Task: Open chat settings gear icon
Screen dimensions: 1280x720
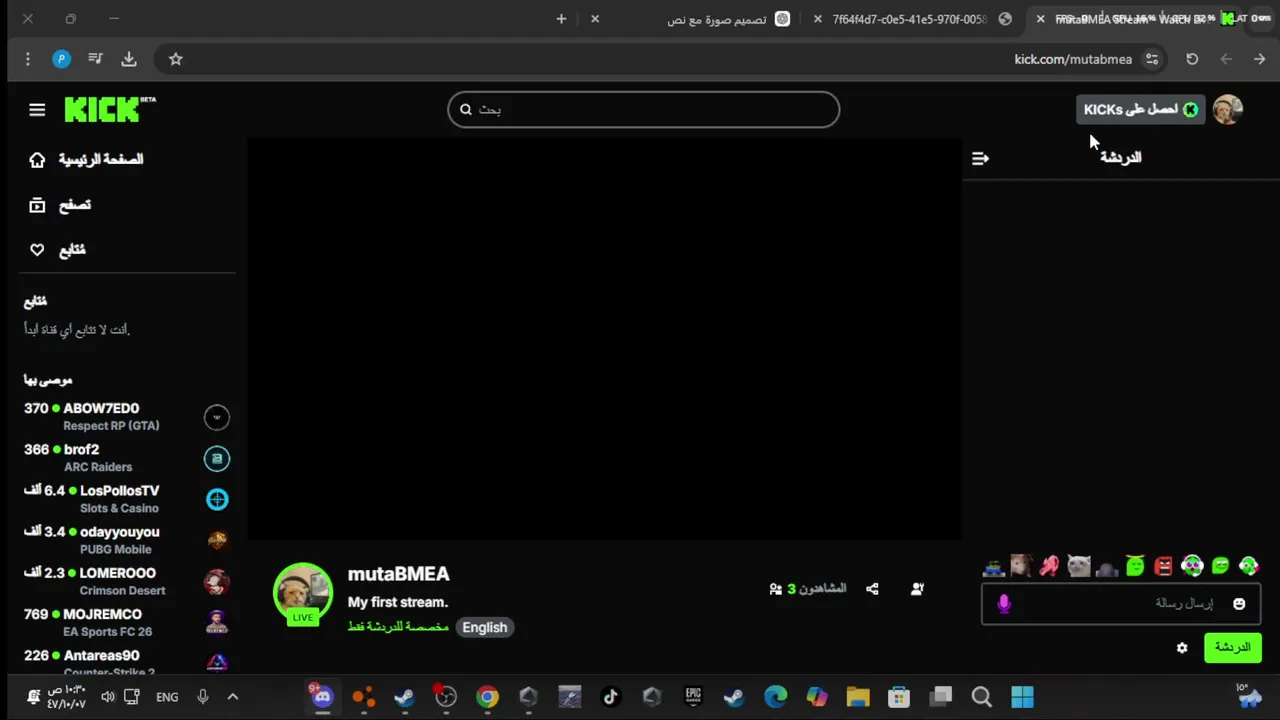Action: tap(1182, 648)
